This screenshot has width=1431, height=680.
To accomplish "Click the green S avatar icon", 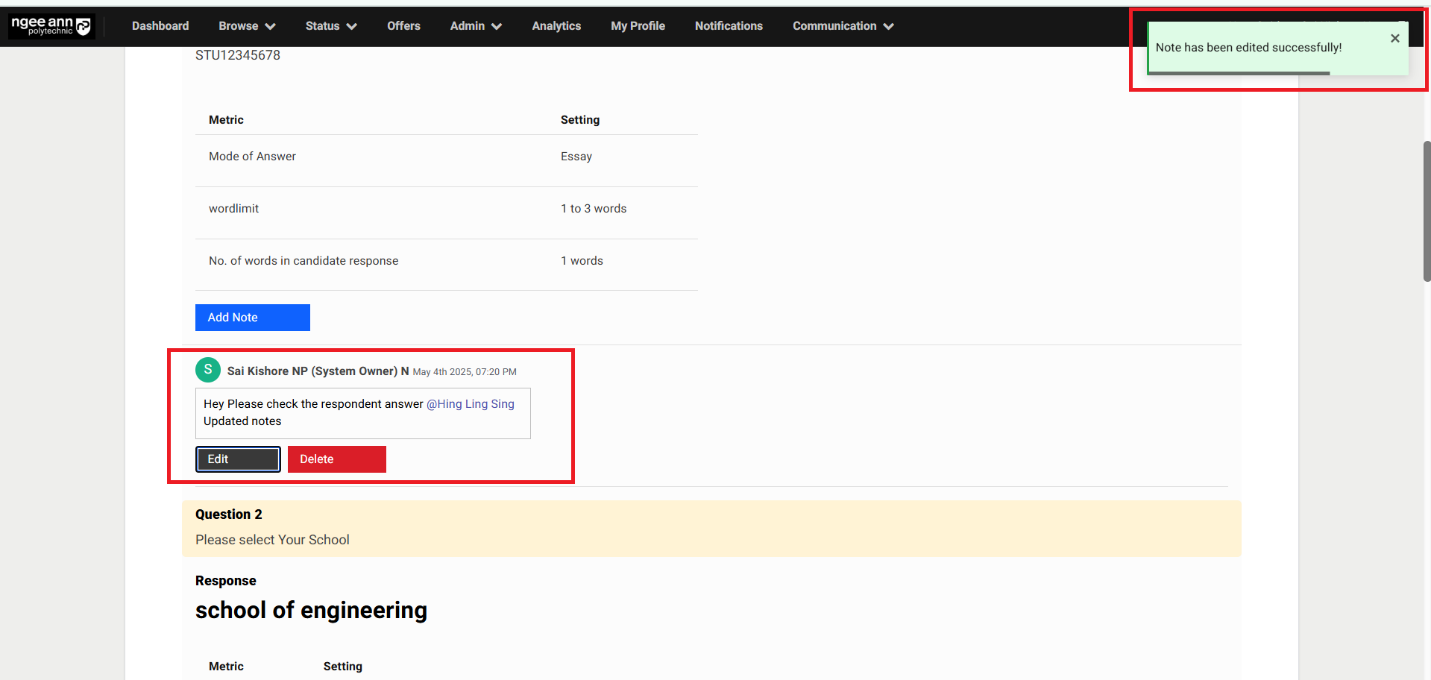I will pos(207,370).
